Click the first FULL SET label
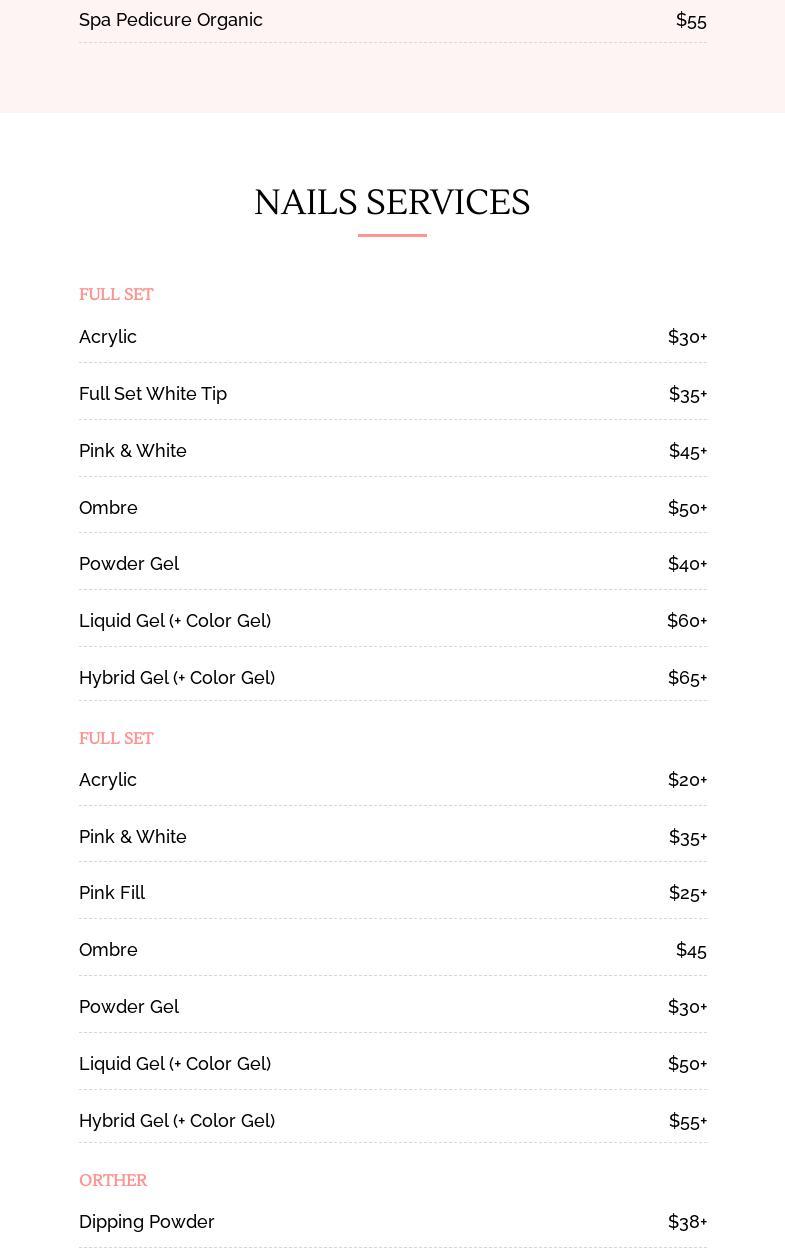Viewport: 785px width, 1248px height. 116,294
